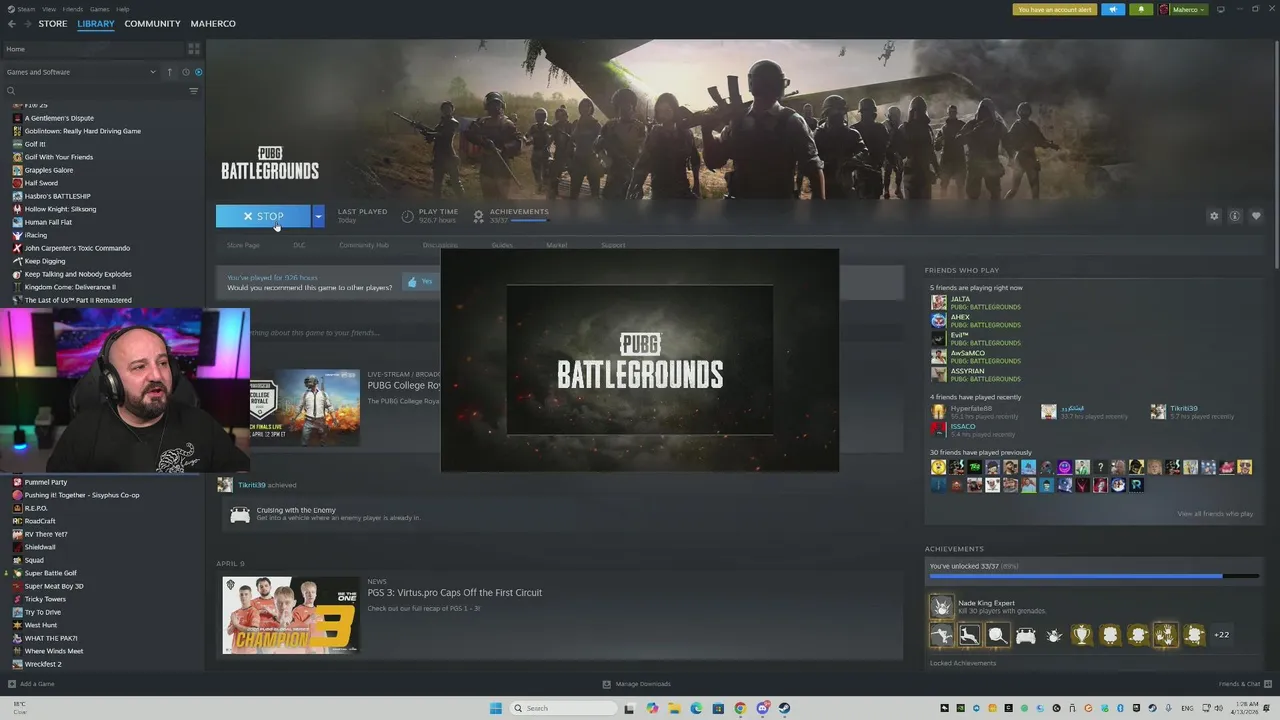Open friend AHEX in friends list
The height and width of the screenshot is (720, 1280).
click(x=976, y=320)
